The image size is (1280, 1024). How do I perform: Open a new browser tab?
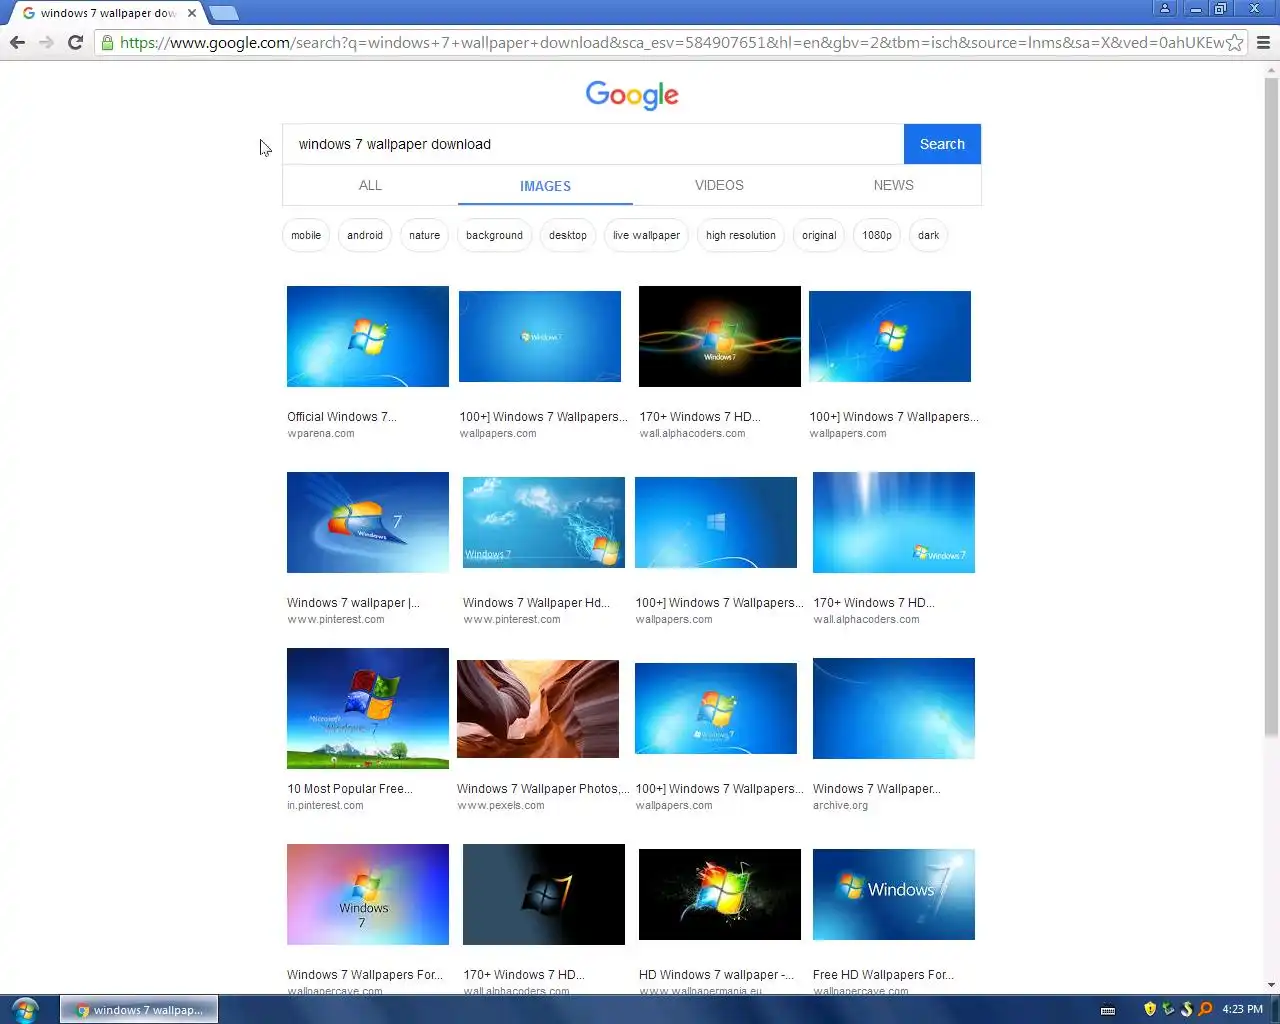(224, 13)
